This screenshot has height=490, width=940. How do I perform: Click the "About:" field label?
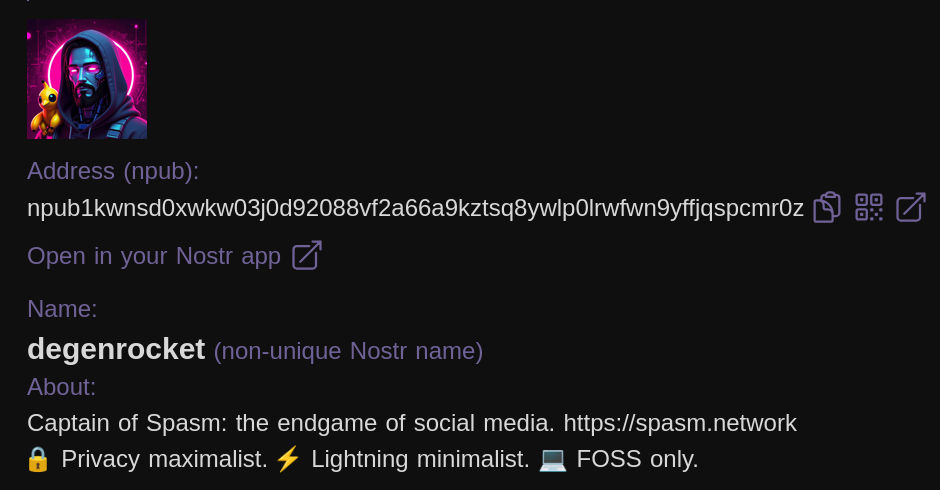(62, 387)
